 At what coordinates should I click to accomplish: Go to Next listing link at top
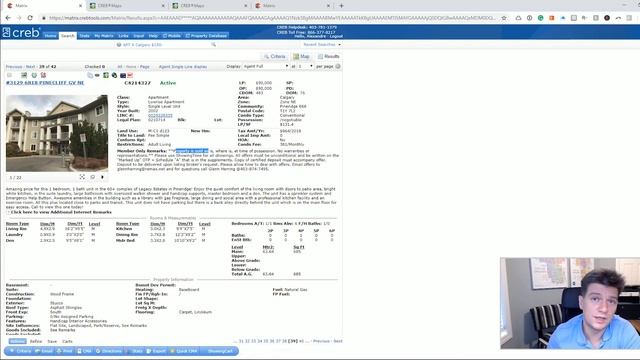(x=31, y=67)
